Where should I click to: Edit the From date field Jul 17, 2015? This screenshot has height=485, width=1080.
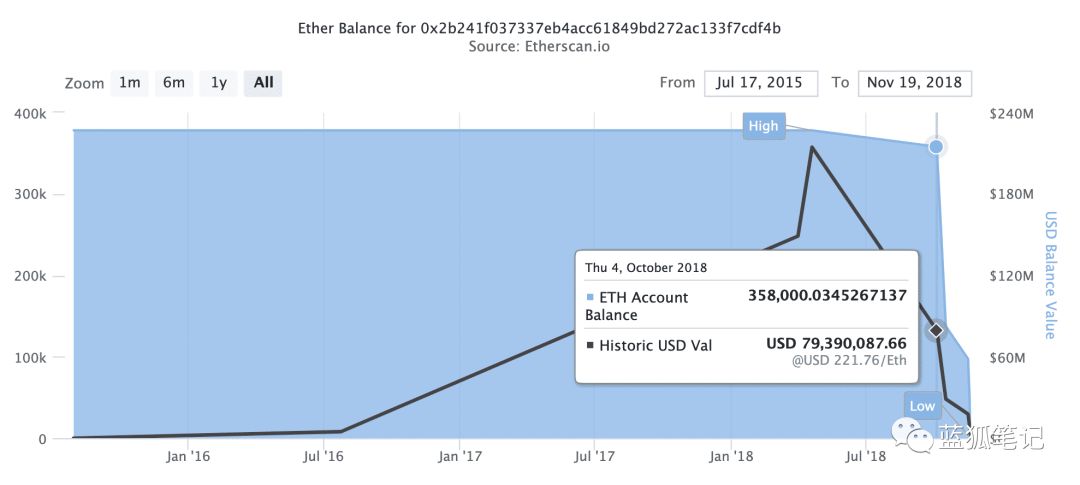click(761, 83)
